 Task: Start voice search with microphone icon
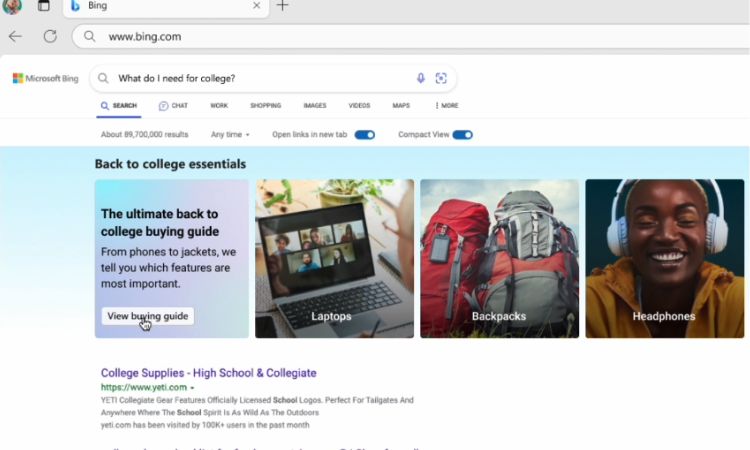420,78
